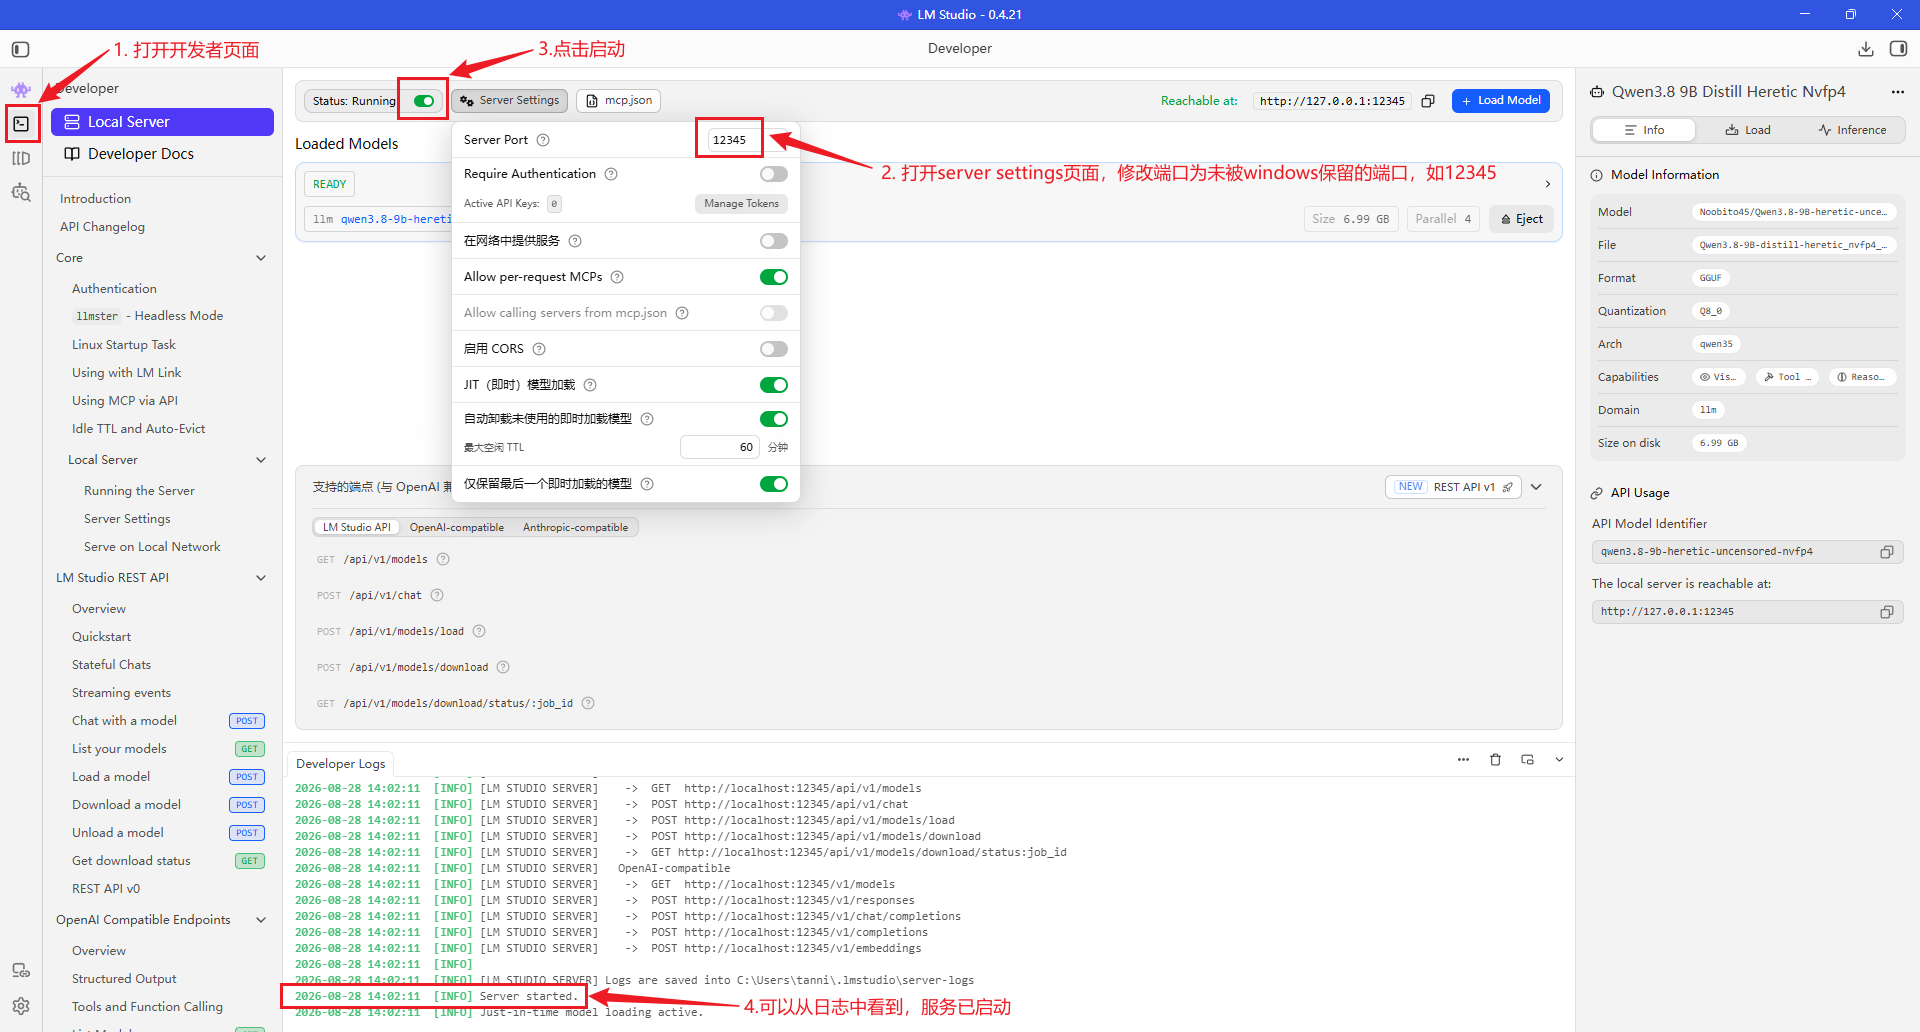Viewport: 1920px width, 1032px height.
Task: Pop out Developer Logs window icon
Action: tap(1527, 760)
